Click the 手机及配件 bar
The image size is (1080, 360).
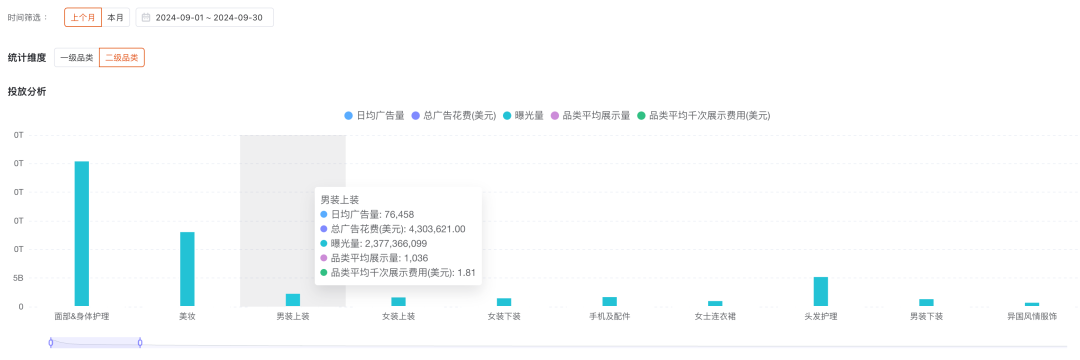(x=610, y=301)
